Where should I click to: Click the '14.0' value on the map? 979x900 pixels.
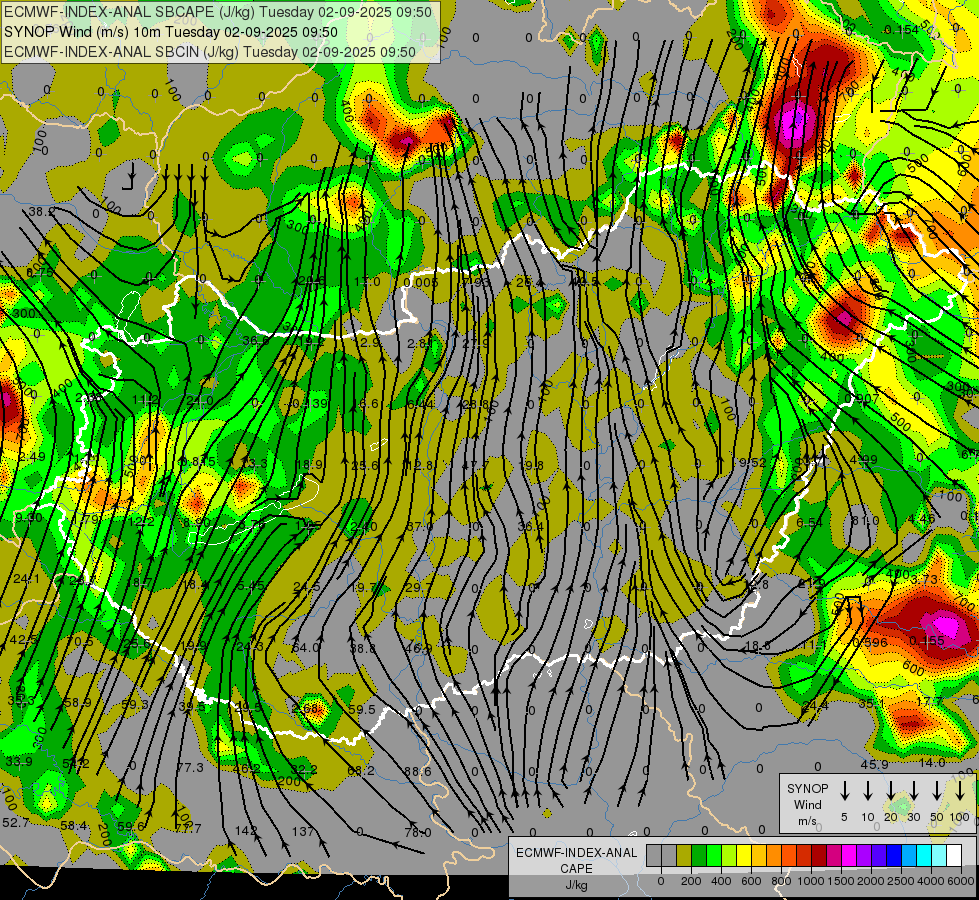932,763
